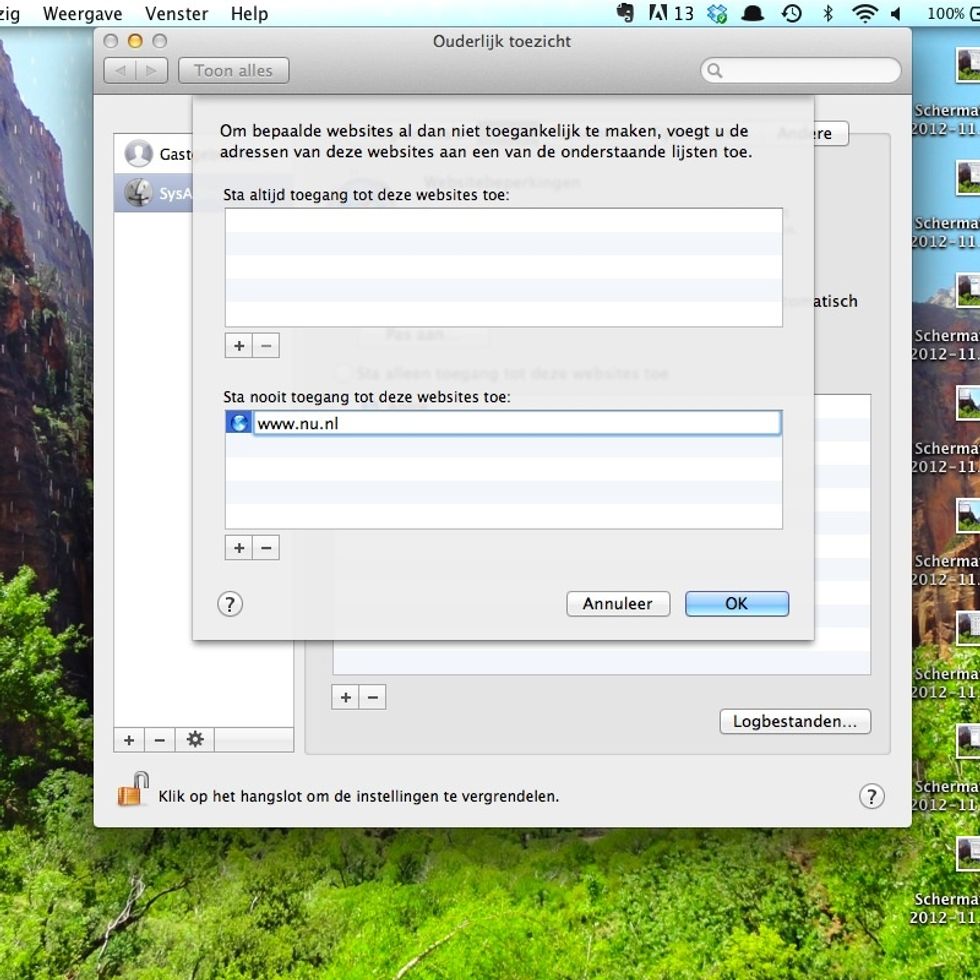Select the SysA user in the sidebar
The image size is (980, 980).
click(153, 192)
